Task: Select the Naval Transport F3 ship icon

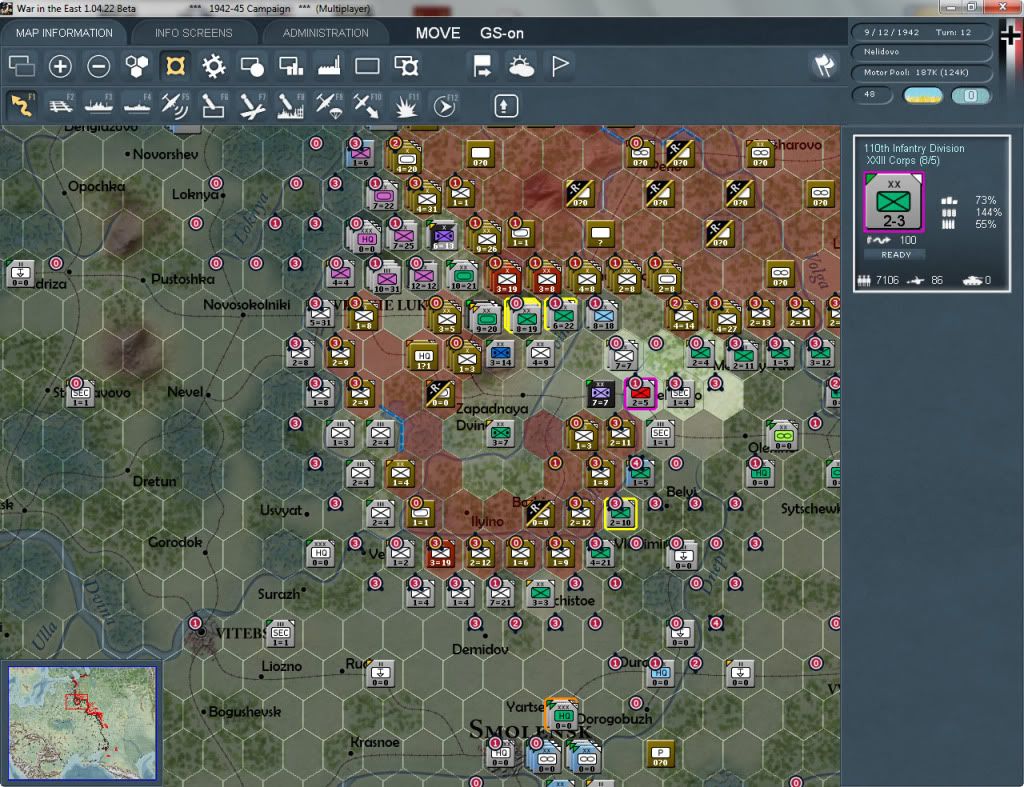Action: (x=99, y=104)
